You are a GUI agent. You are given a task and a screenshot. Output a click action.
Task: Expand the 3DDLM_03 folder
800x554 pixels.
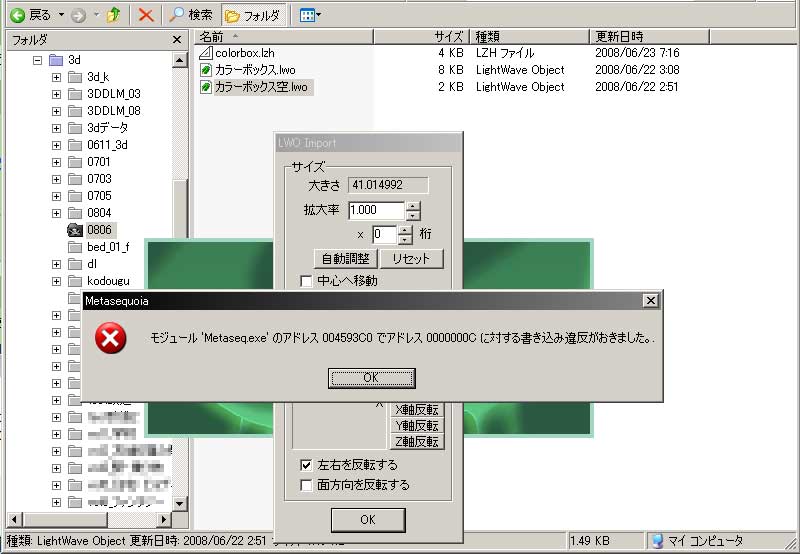pyautogui.click(x=56, y=94)
